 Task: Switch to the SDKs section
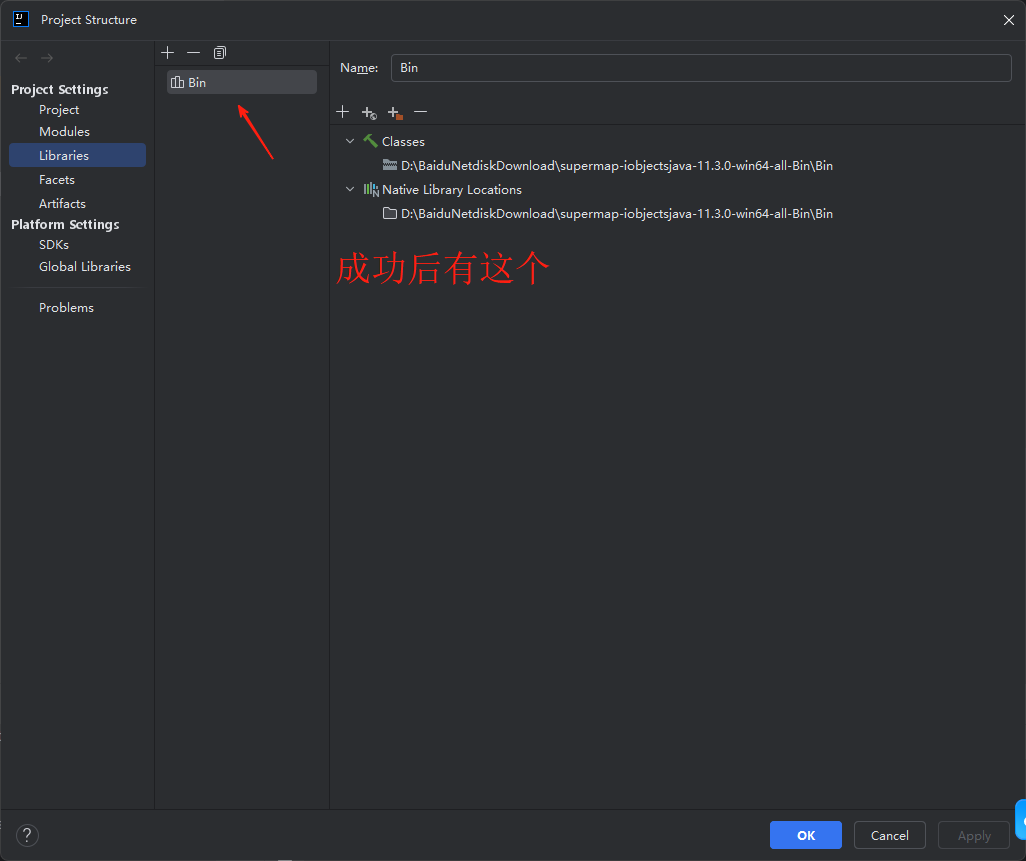tap(53, 244)
